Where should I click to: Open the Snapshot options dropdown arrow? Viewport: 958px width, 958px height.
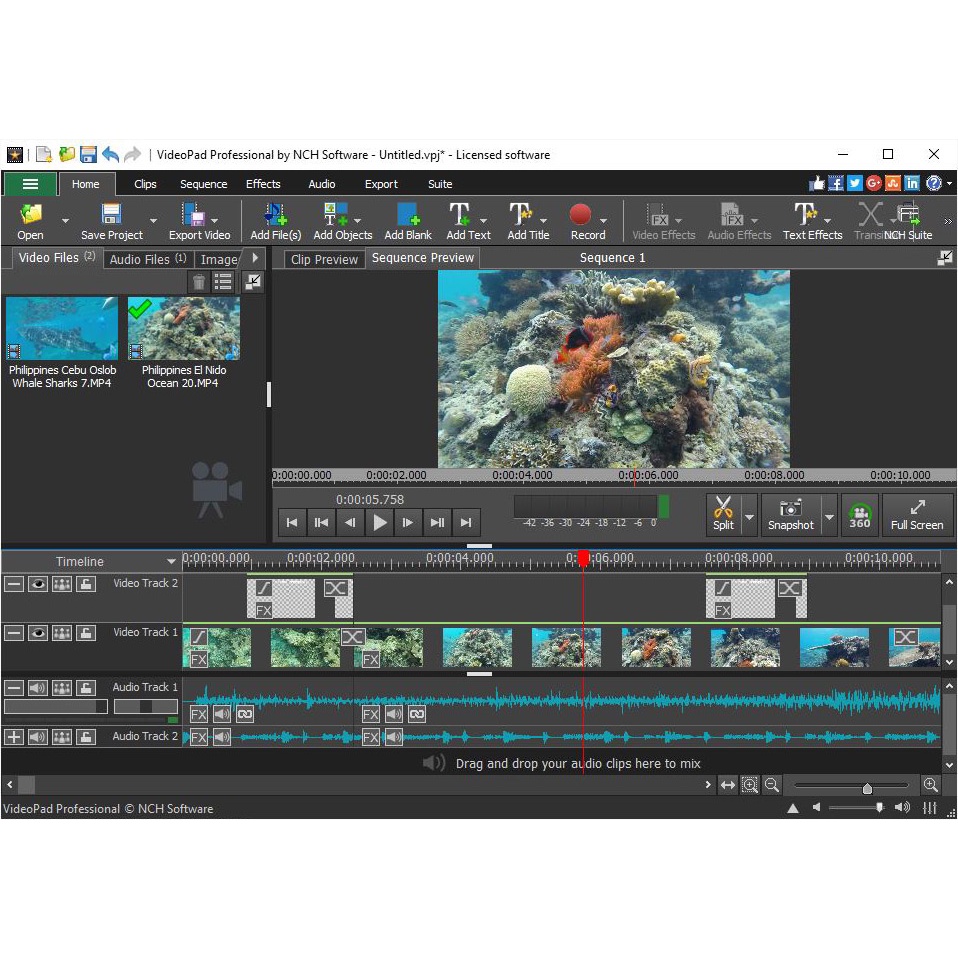829,516
